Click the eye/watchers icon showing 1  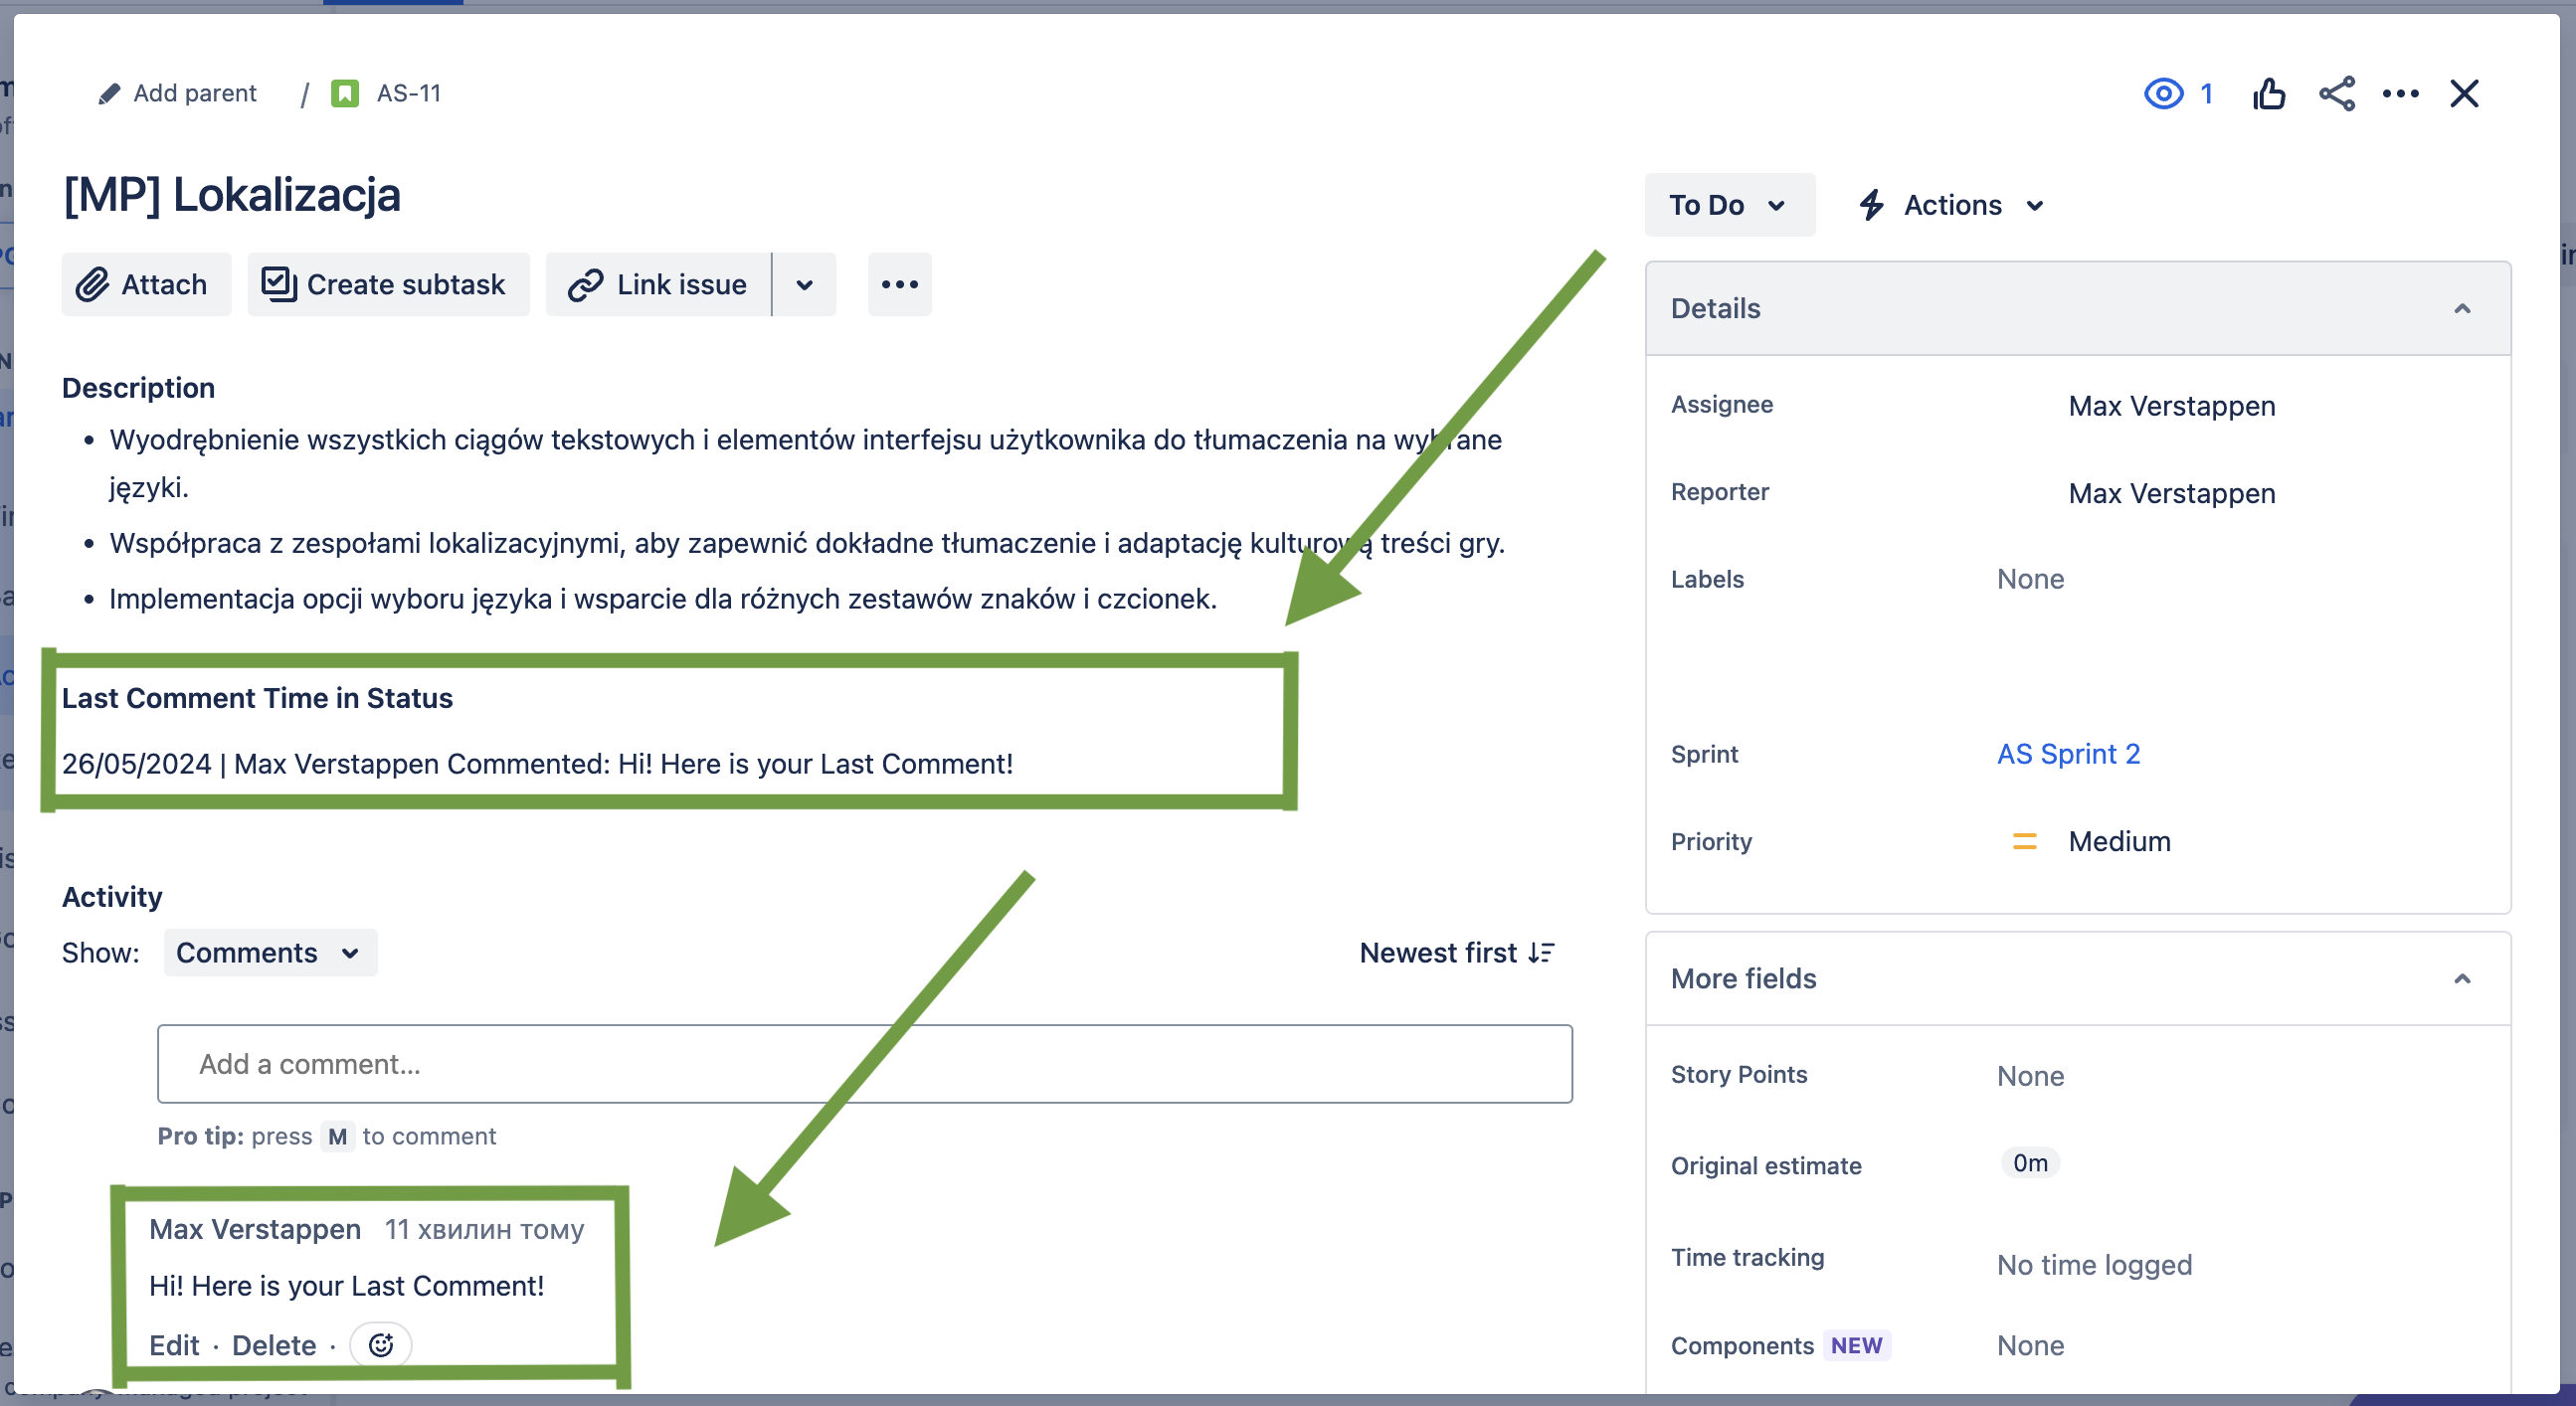[x=2178, y=95]
